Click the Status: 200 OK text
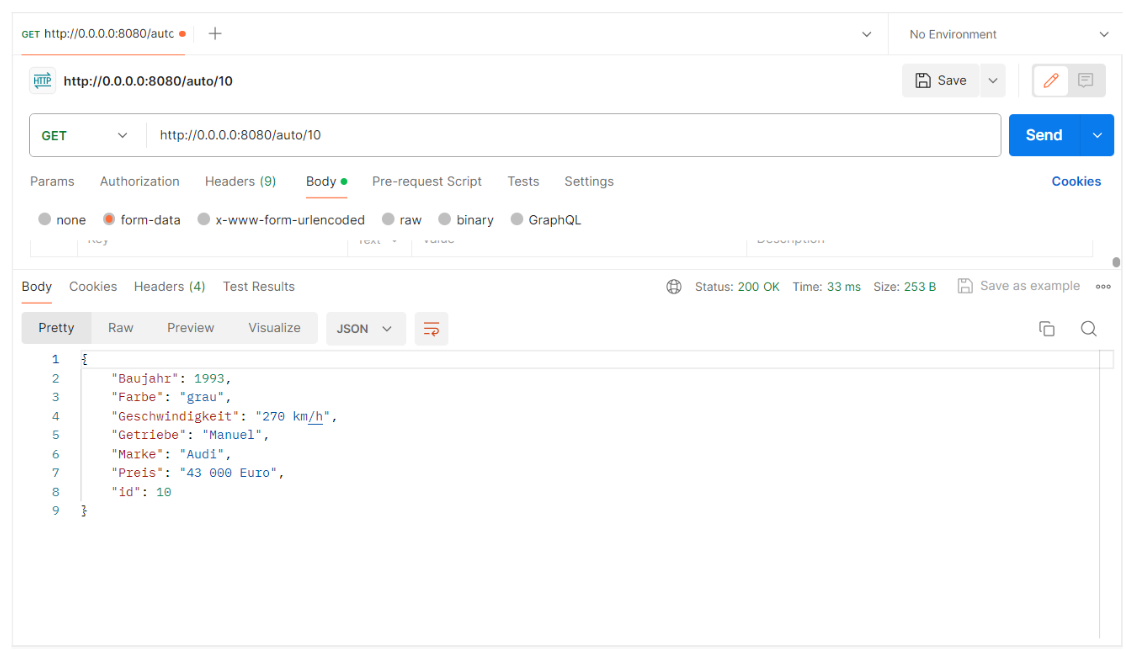1126x651 pixels. pyautogui.click(x=737, y=287)
